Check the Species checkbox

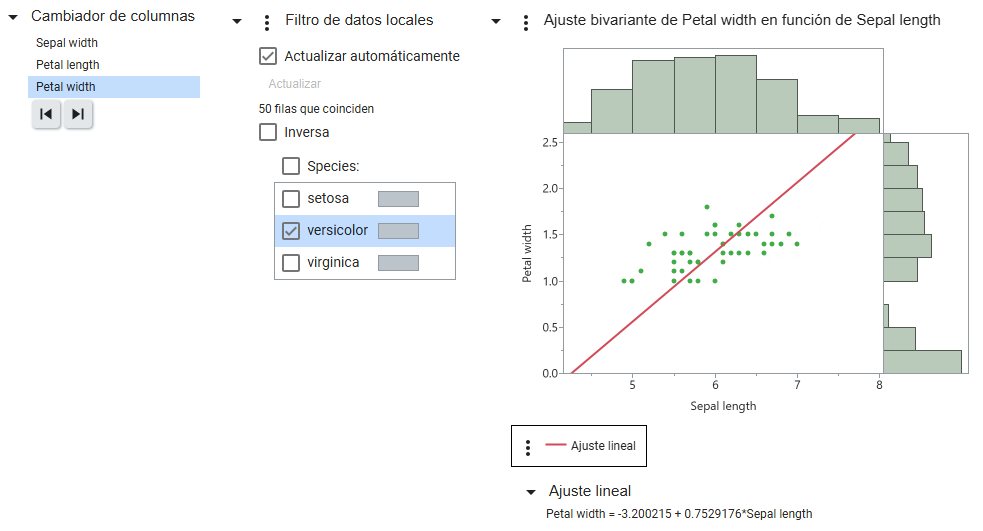291,166
